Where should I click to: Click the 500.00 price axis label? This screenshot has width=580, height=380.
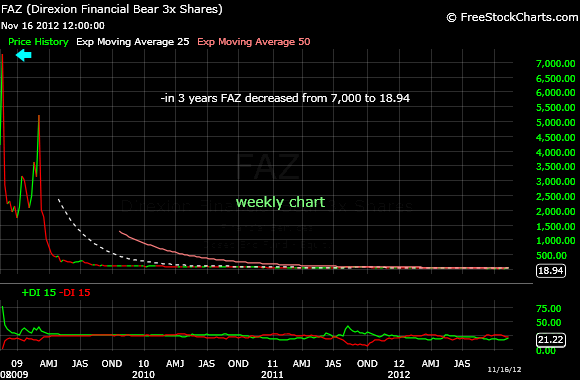(x=552, y=255)
